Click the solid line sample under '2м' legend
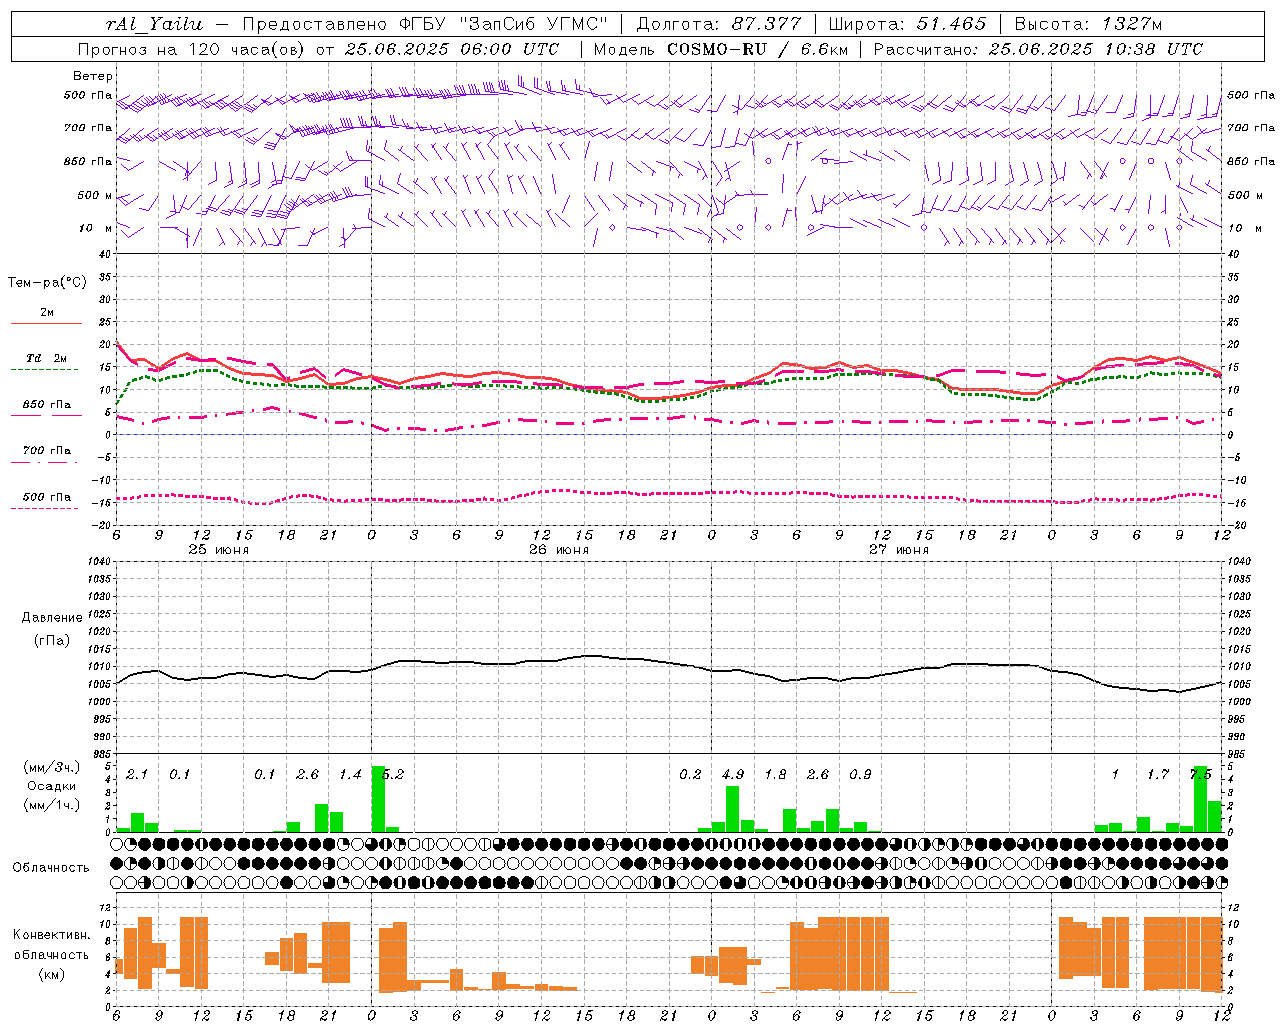The image size is (1280, 1024). [x=46, y=324]
